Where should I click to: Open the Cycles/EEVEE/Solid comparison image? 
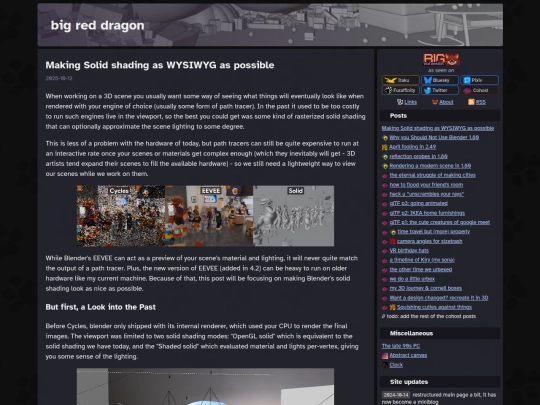point(205,216)
